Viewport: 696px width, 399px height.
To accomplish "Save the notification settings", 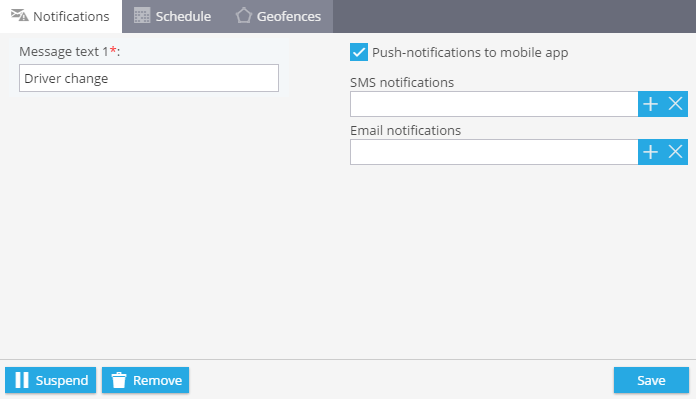I will point(651,380).
